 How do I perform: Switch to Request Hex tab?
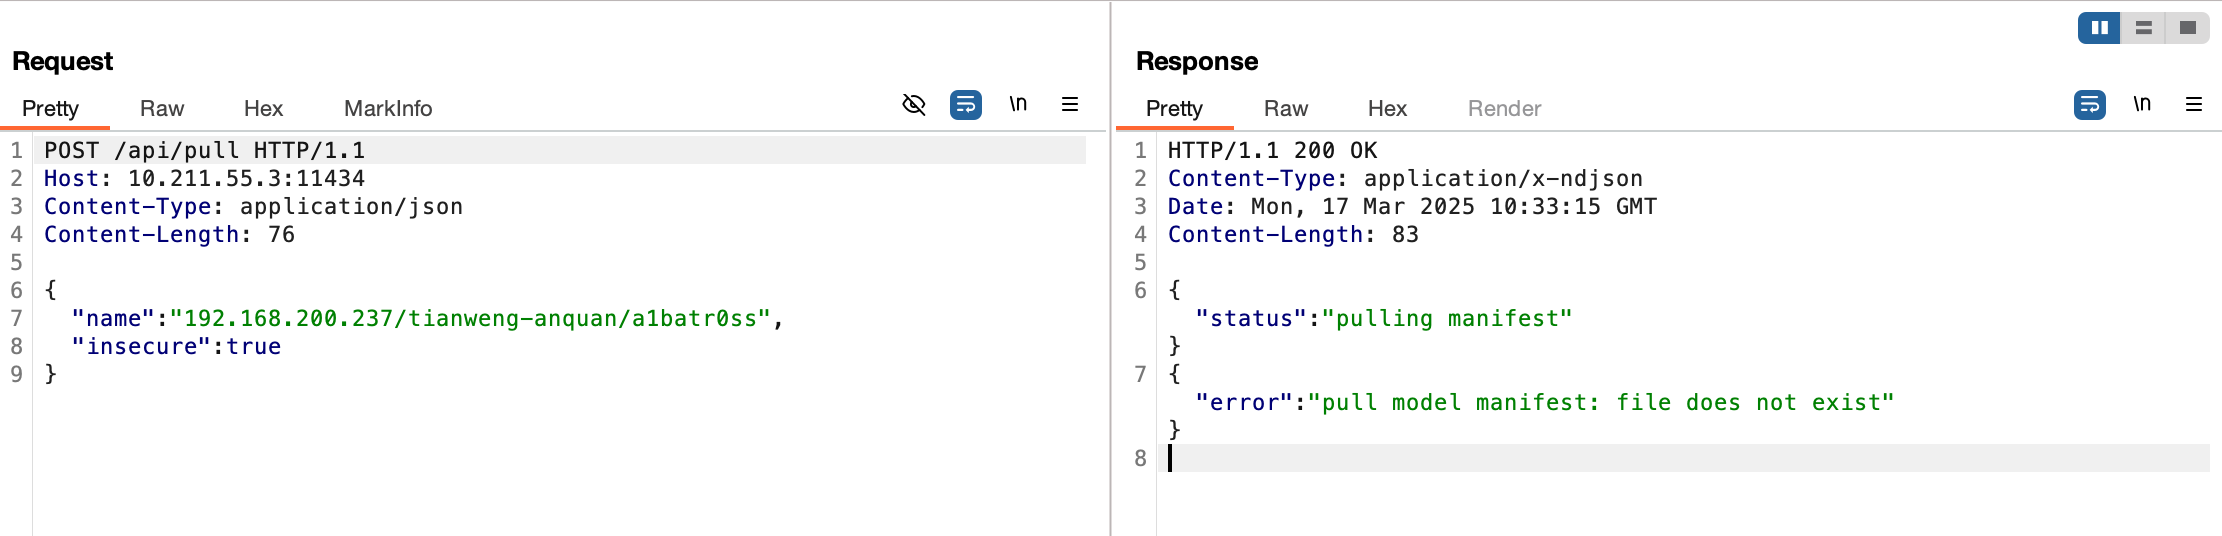point(263,109)
